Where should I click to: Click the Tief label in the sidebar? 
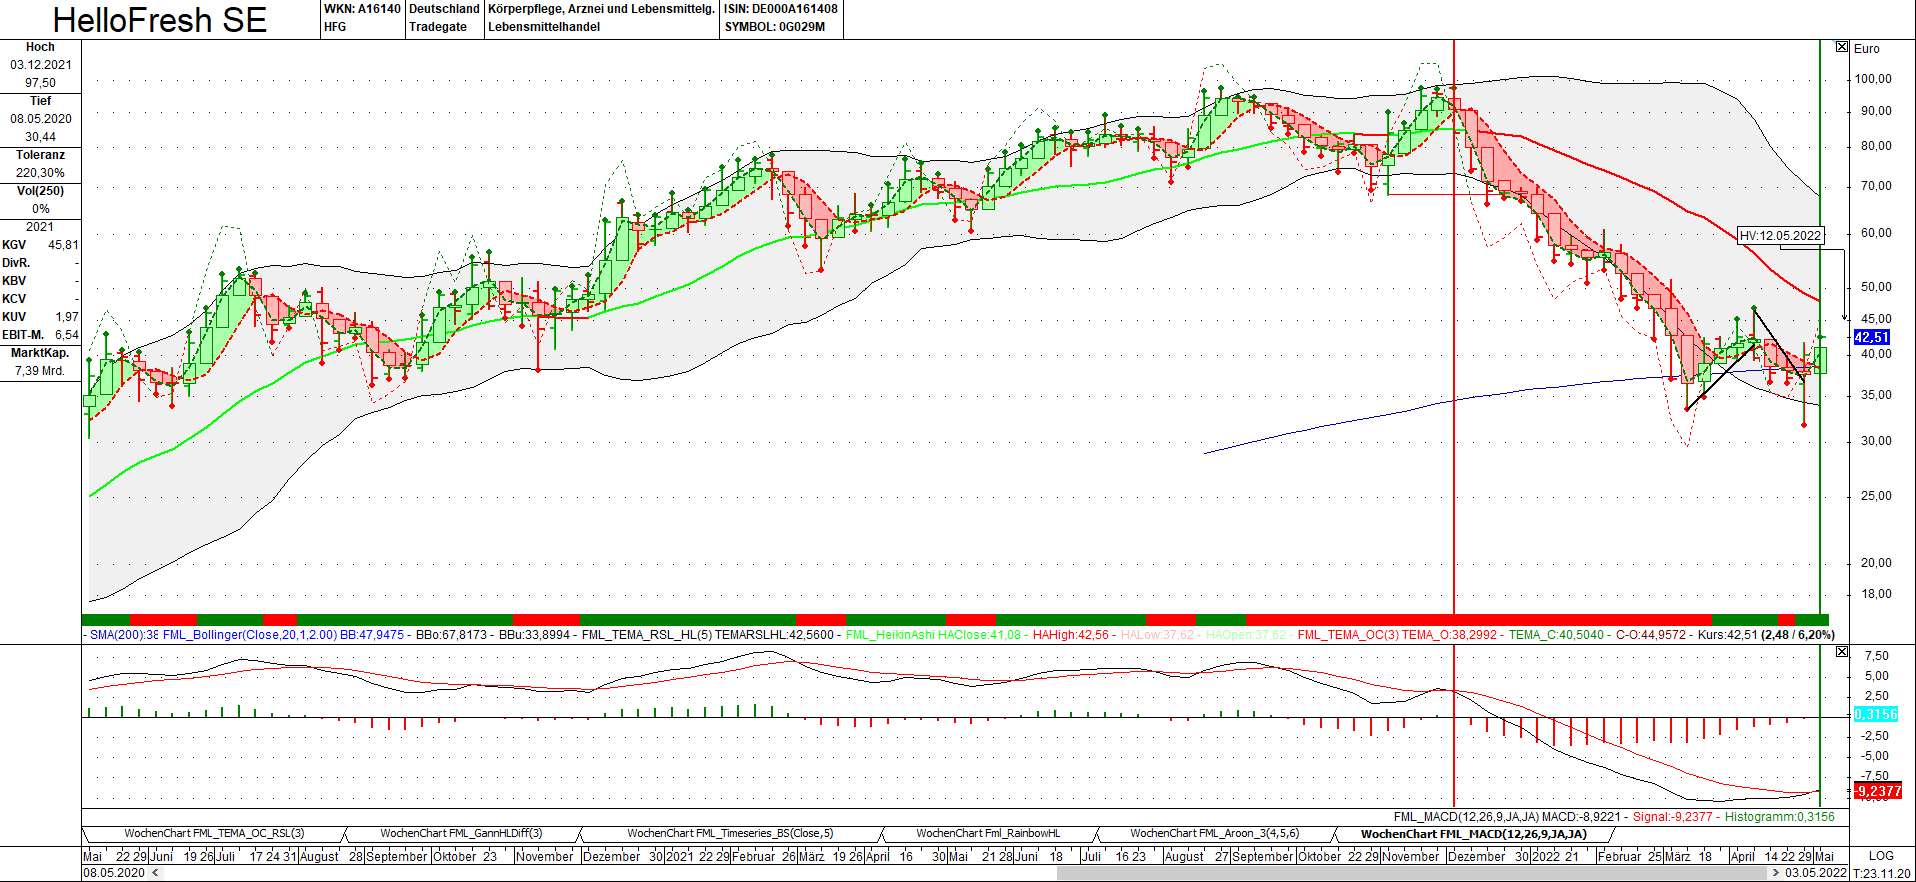click(x=40, y=101)
